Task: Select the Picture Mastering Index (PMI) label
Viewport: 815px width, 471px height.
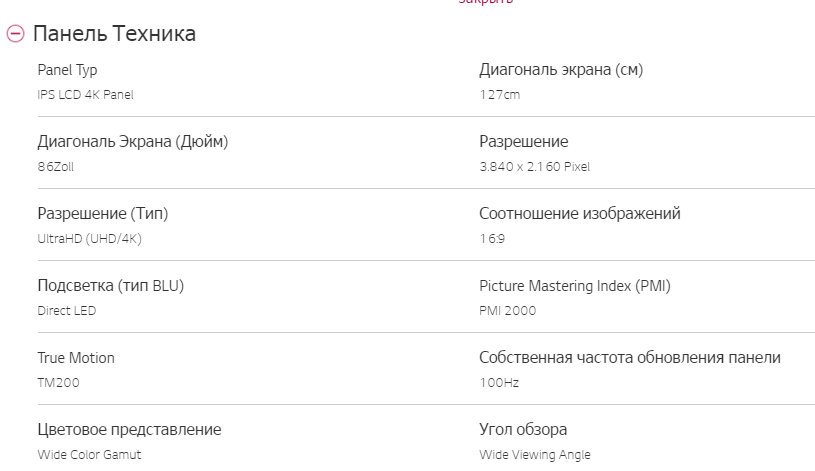Action: pyautogui.click(x=575, y=286)
